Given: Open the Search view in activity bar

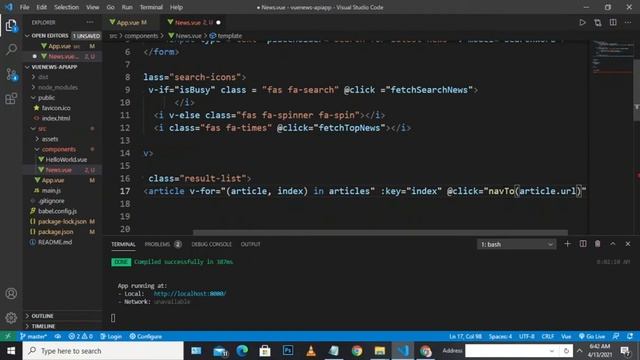Looking at the screenshot, I should [11, 49].
